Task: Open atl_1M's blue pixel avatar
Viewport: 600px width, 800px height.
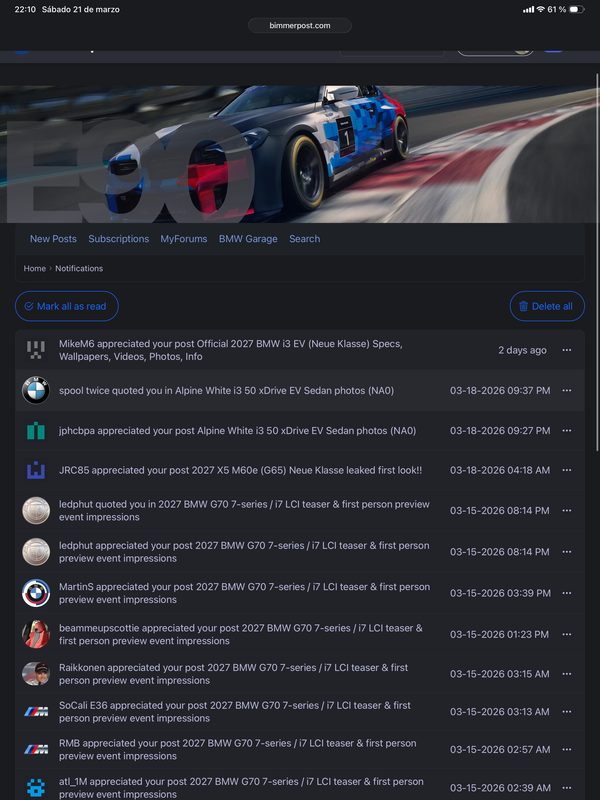Action: 36,787
